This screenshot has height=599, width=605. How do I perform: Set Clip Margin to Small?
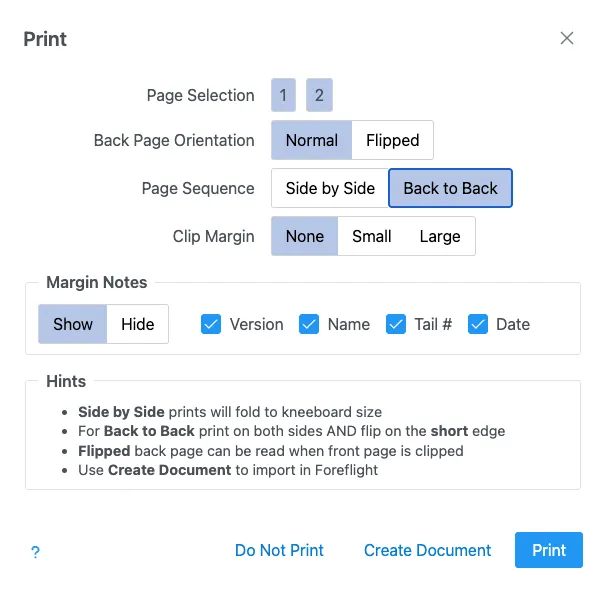371,237
